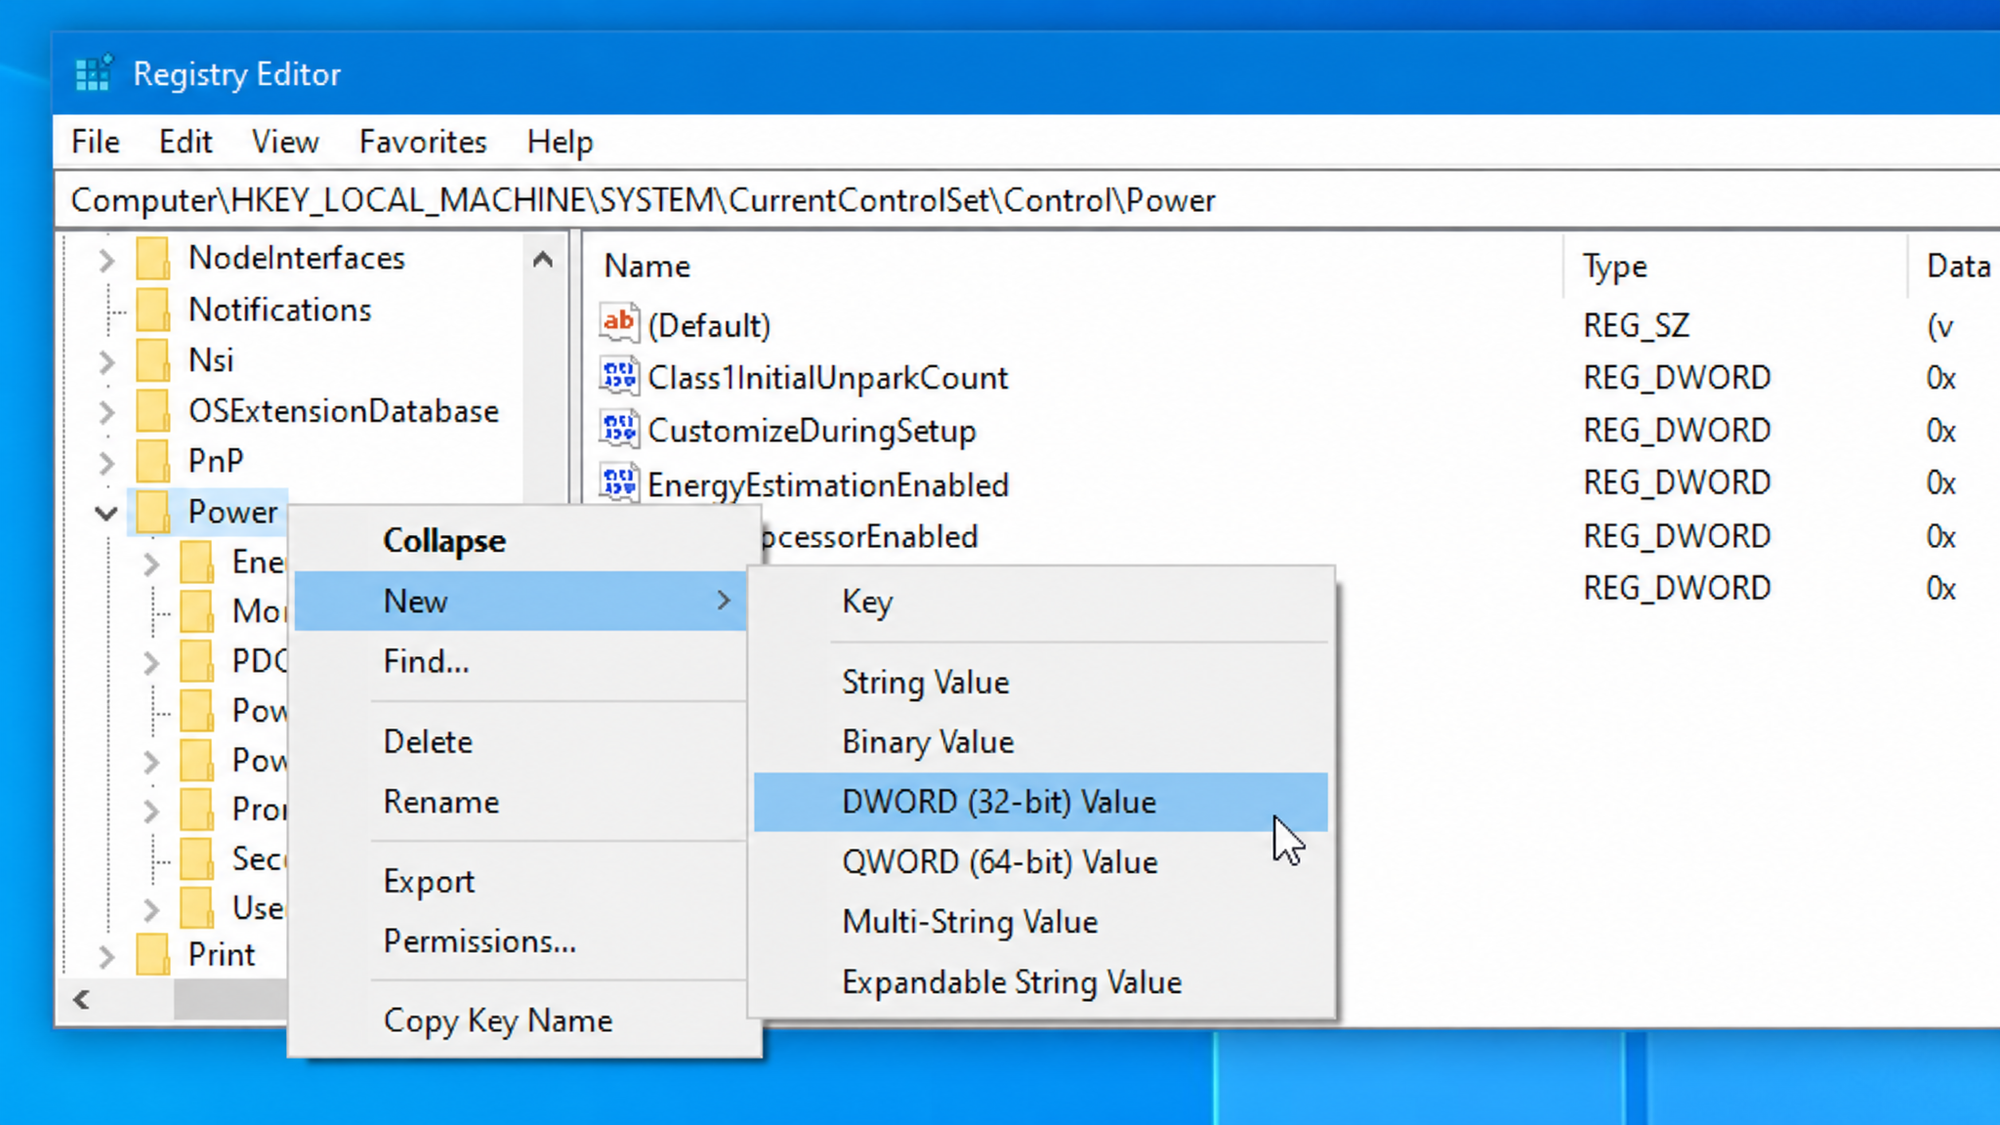Screen dimensions: 2000x1125
Task: Click the Sec subkey folder icon
Action: point(197,858)
